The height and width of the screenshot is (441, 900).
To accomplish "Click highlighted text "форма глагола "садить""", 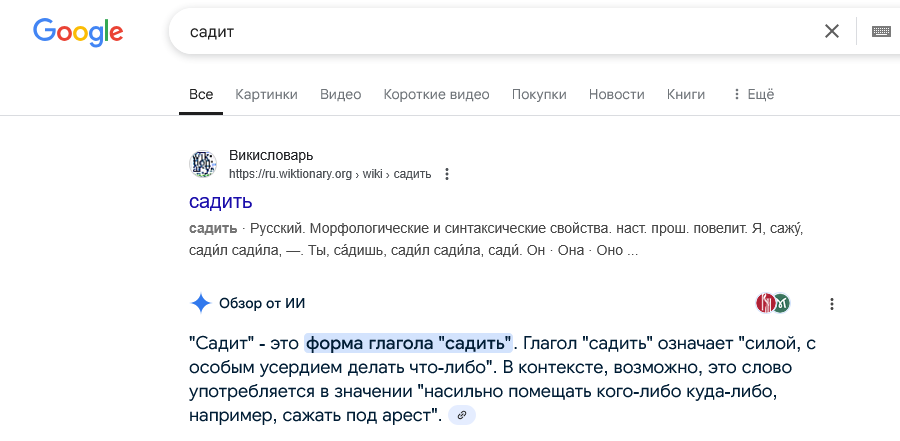I will 409,343.
